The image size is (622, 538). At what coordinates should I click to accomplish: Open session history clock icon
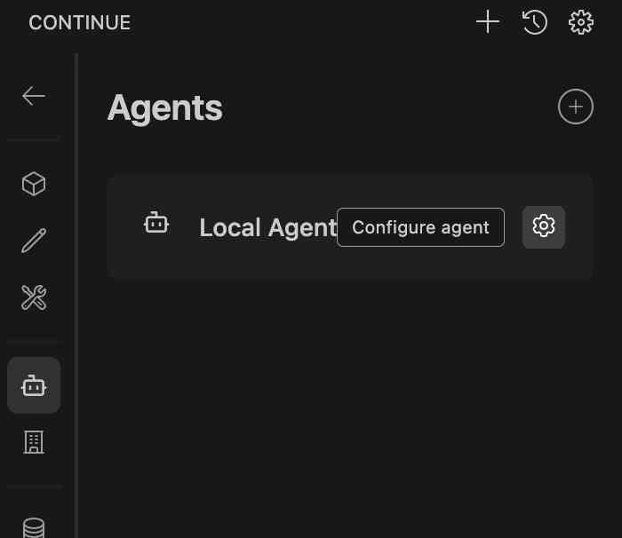[x=535, y=22]
